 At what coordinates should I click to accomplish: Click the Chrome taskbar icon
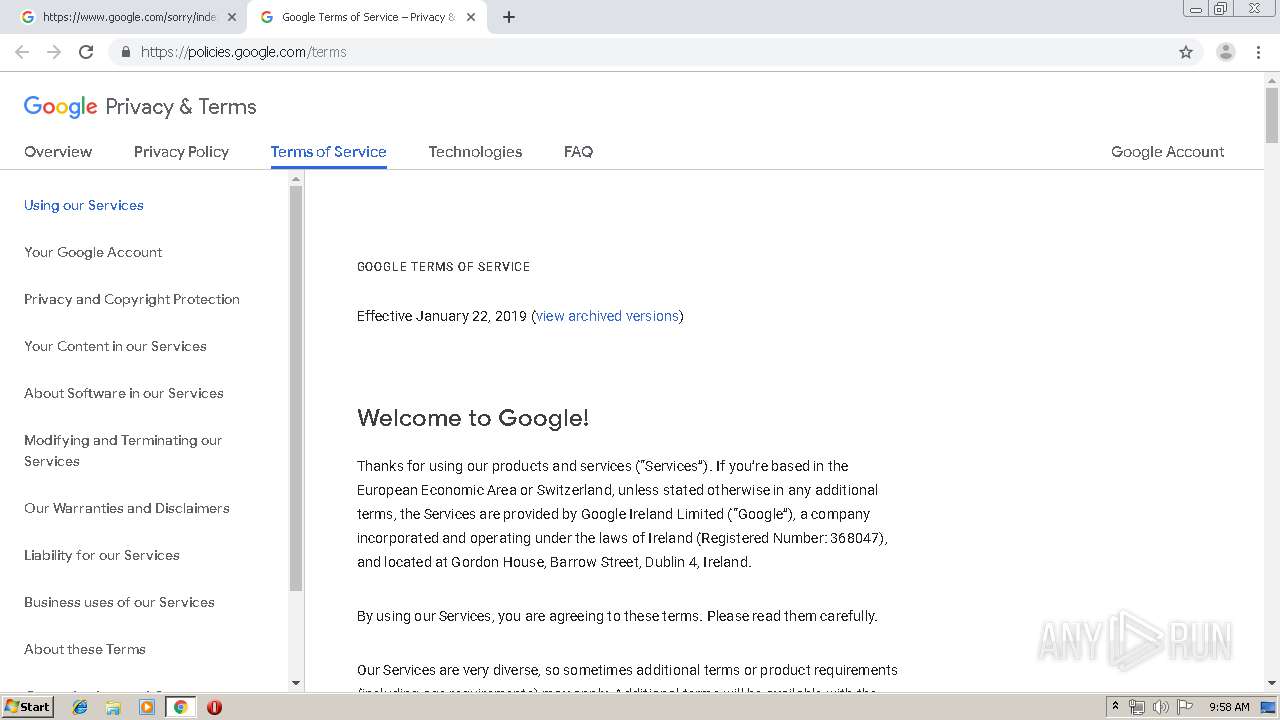[x=180, y=707]
